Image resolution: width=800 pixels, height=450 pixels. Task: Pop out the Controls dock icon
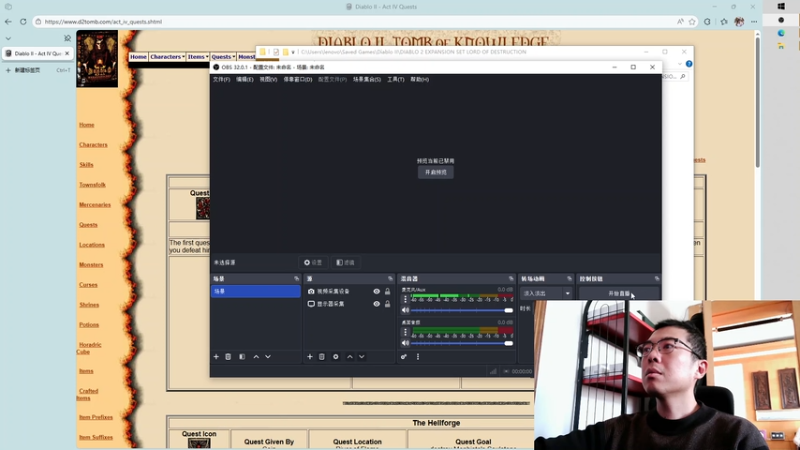[657, 279]
